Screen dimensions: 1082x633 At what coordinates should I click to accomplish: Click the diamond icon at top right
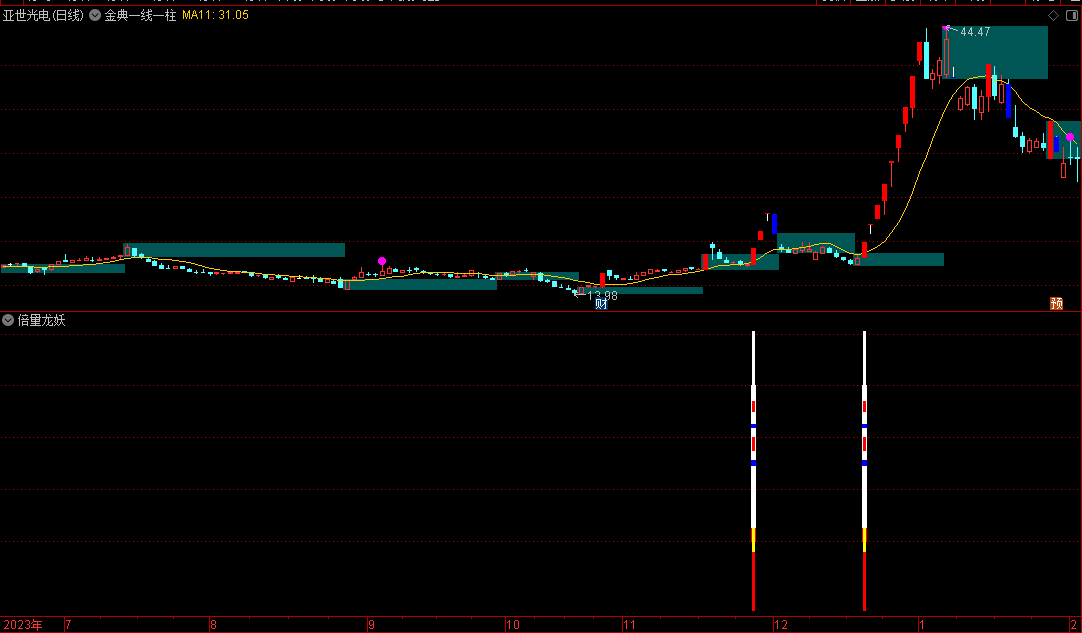pyautogui.click(x=1053, y=15)
